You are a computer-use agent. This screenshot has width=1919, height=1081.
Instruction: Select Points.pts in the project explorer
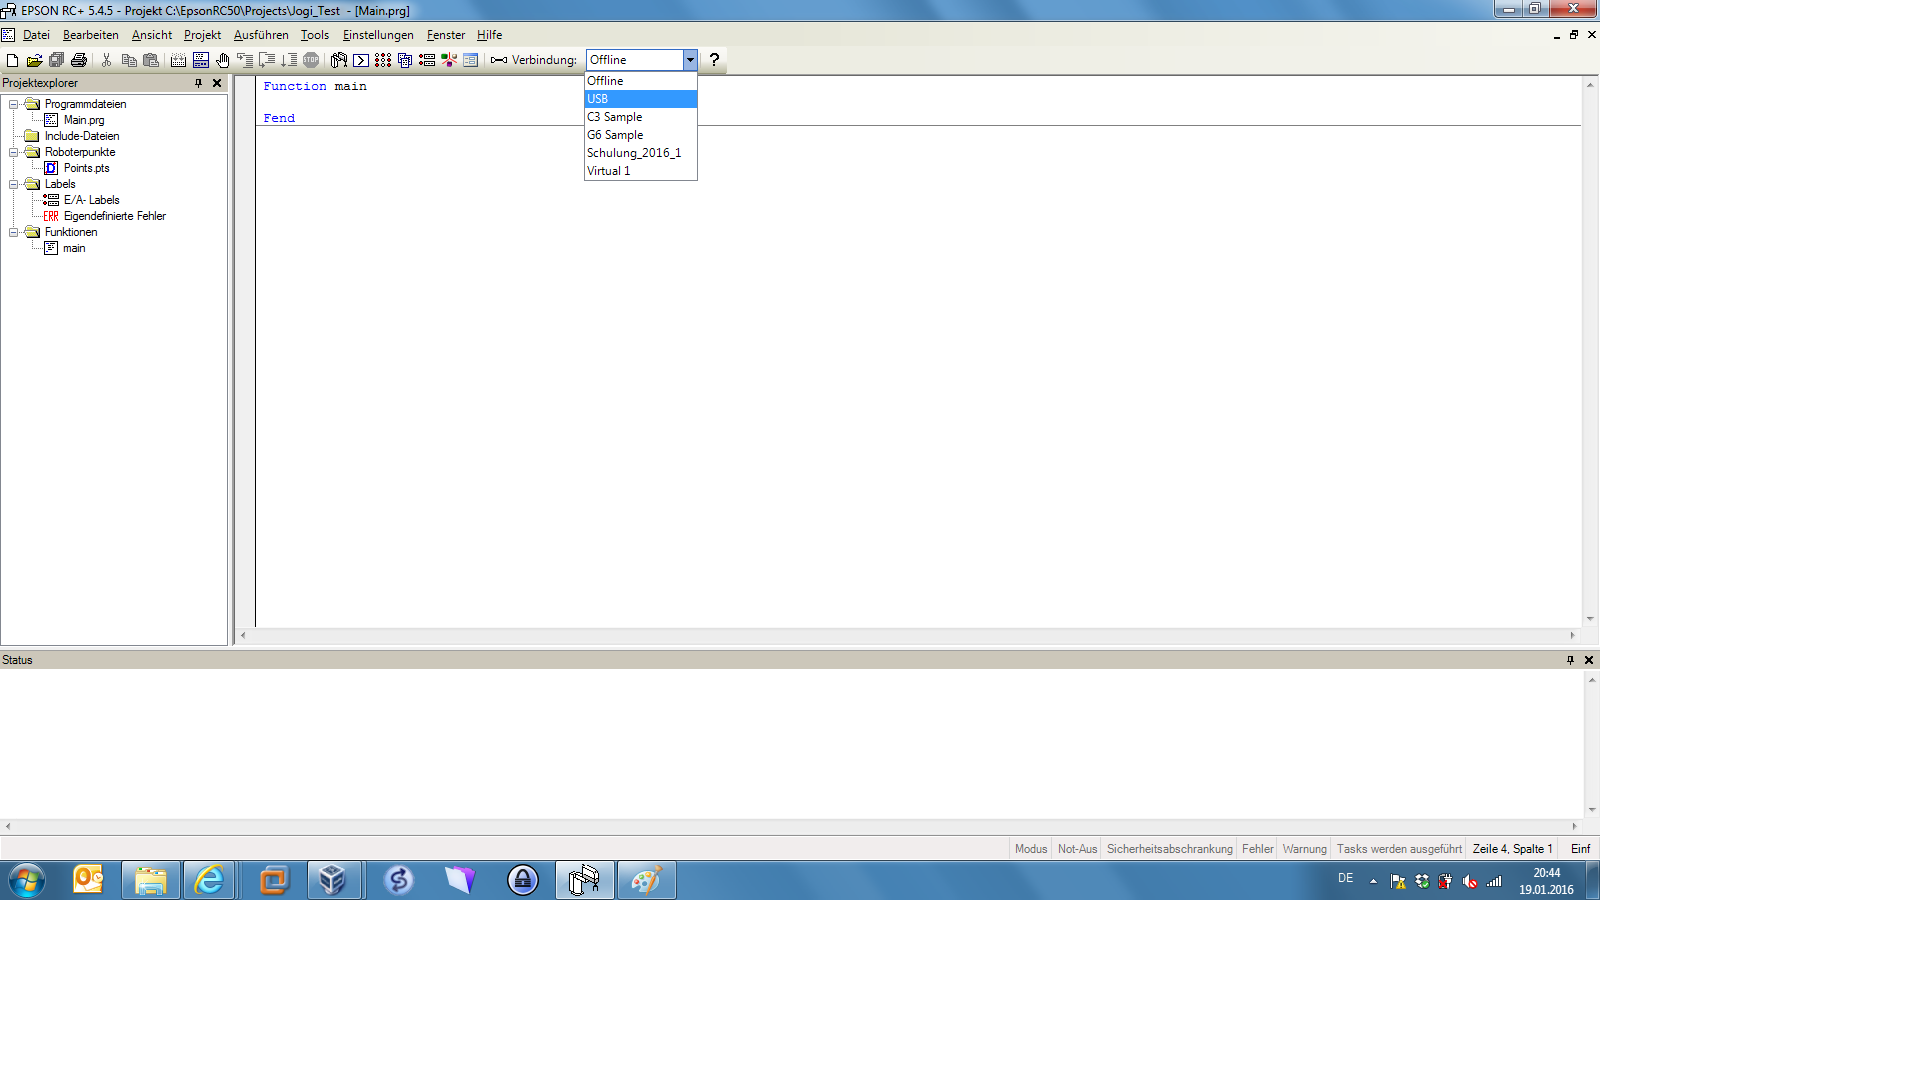point(86,168)
